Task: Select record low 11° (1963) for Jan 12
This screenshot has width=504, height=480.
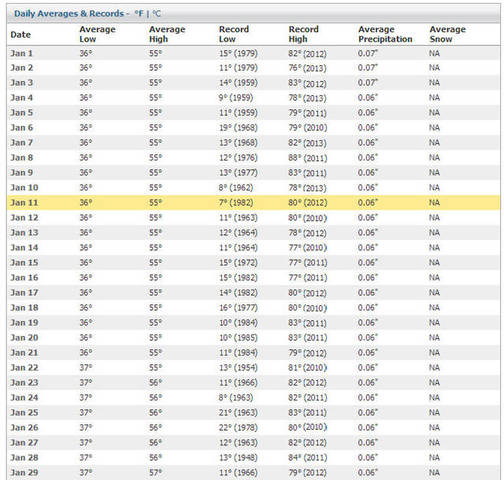Action: pyautogui.click(x=238, y=218)
